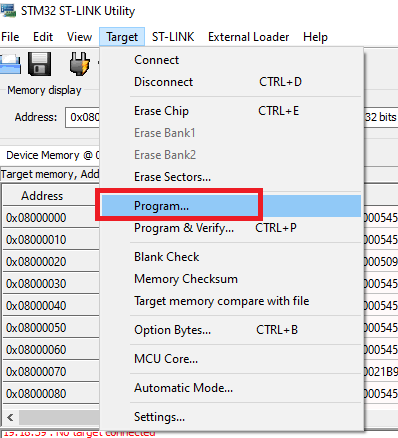The height and width of the screenshot is (438, 398).
Task: Select address row 0x08000050
Action: click(x=51, y=328)
